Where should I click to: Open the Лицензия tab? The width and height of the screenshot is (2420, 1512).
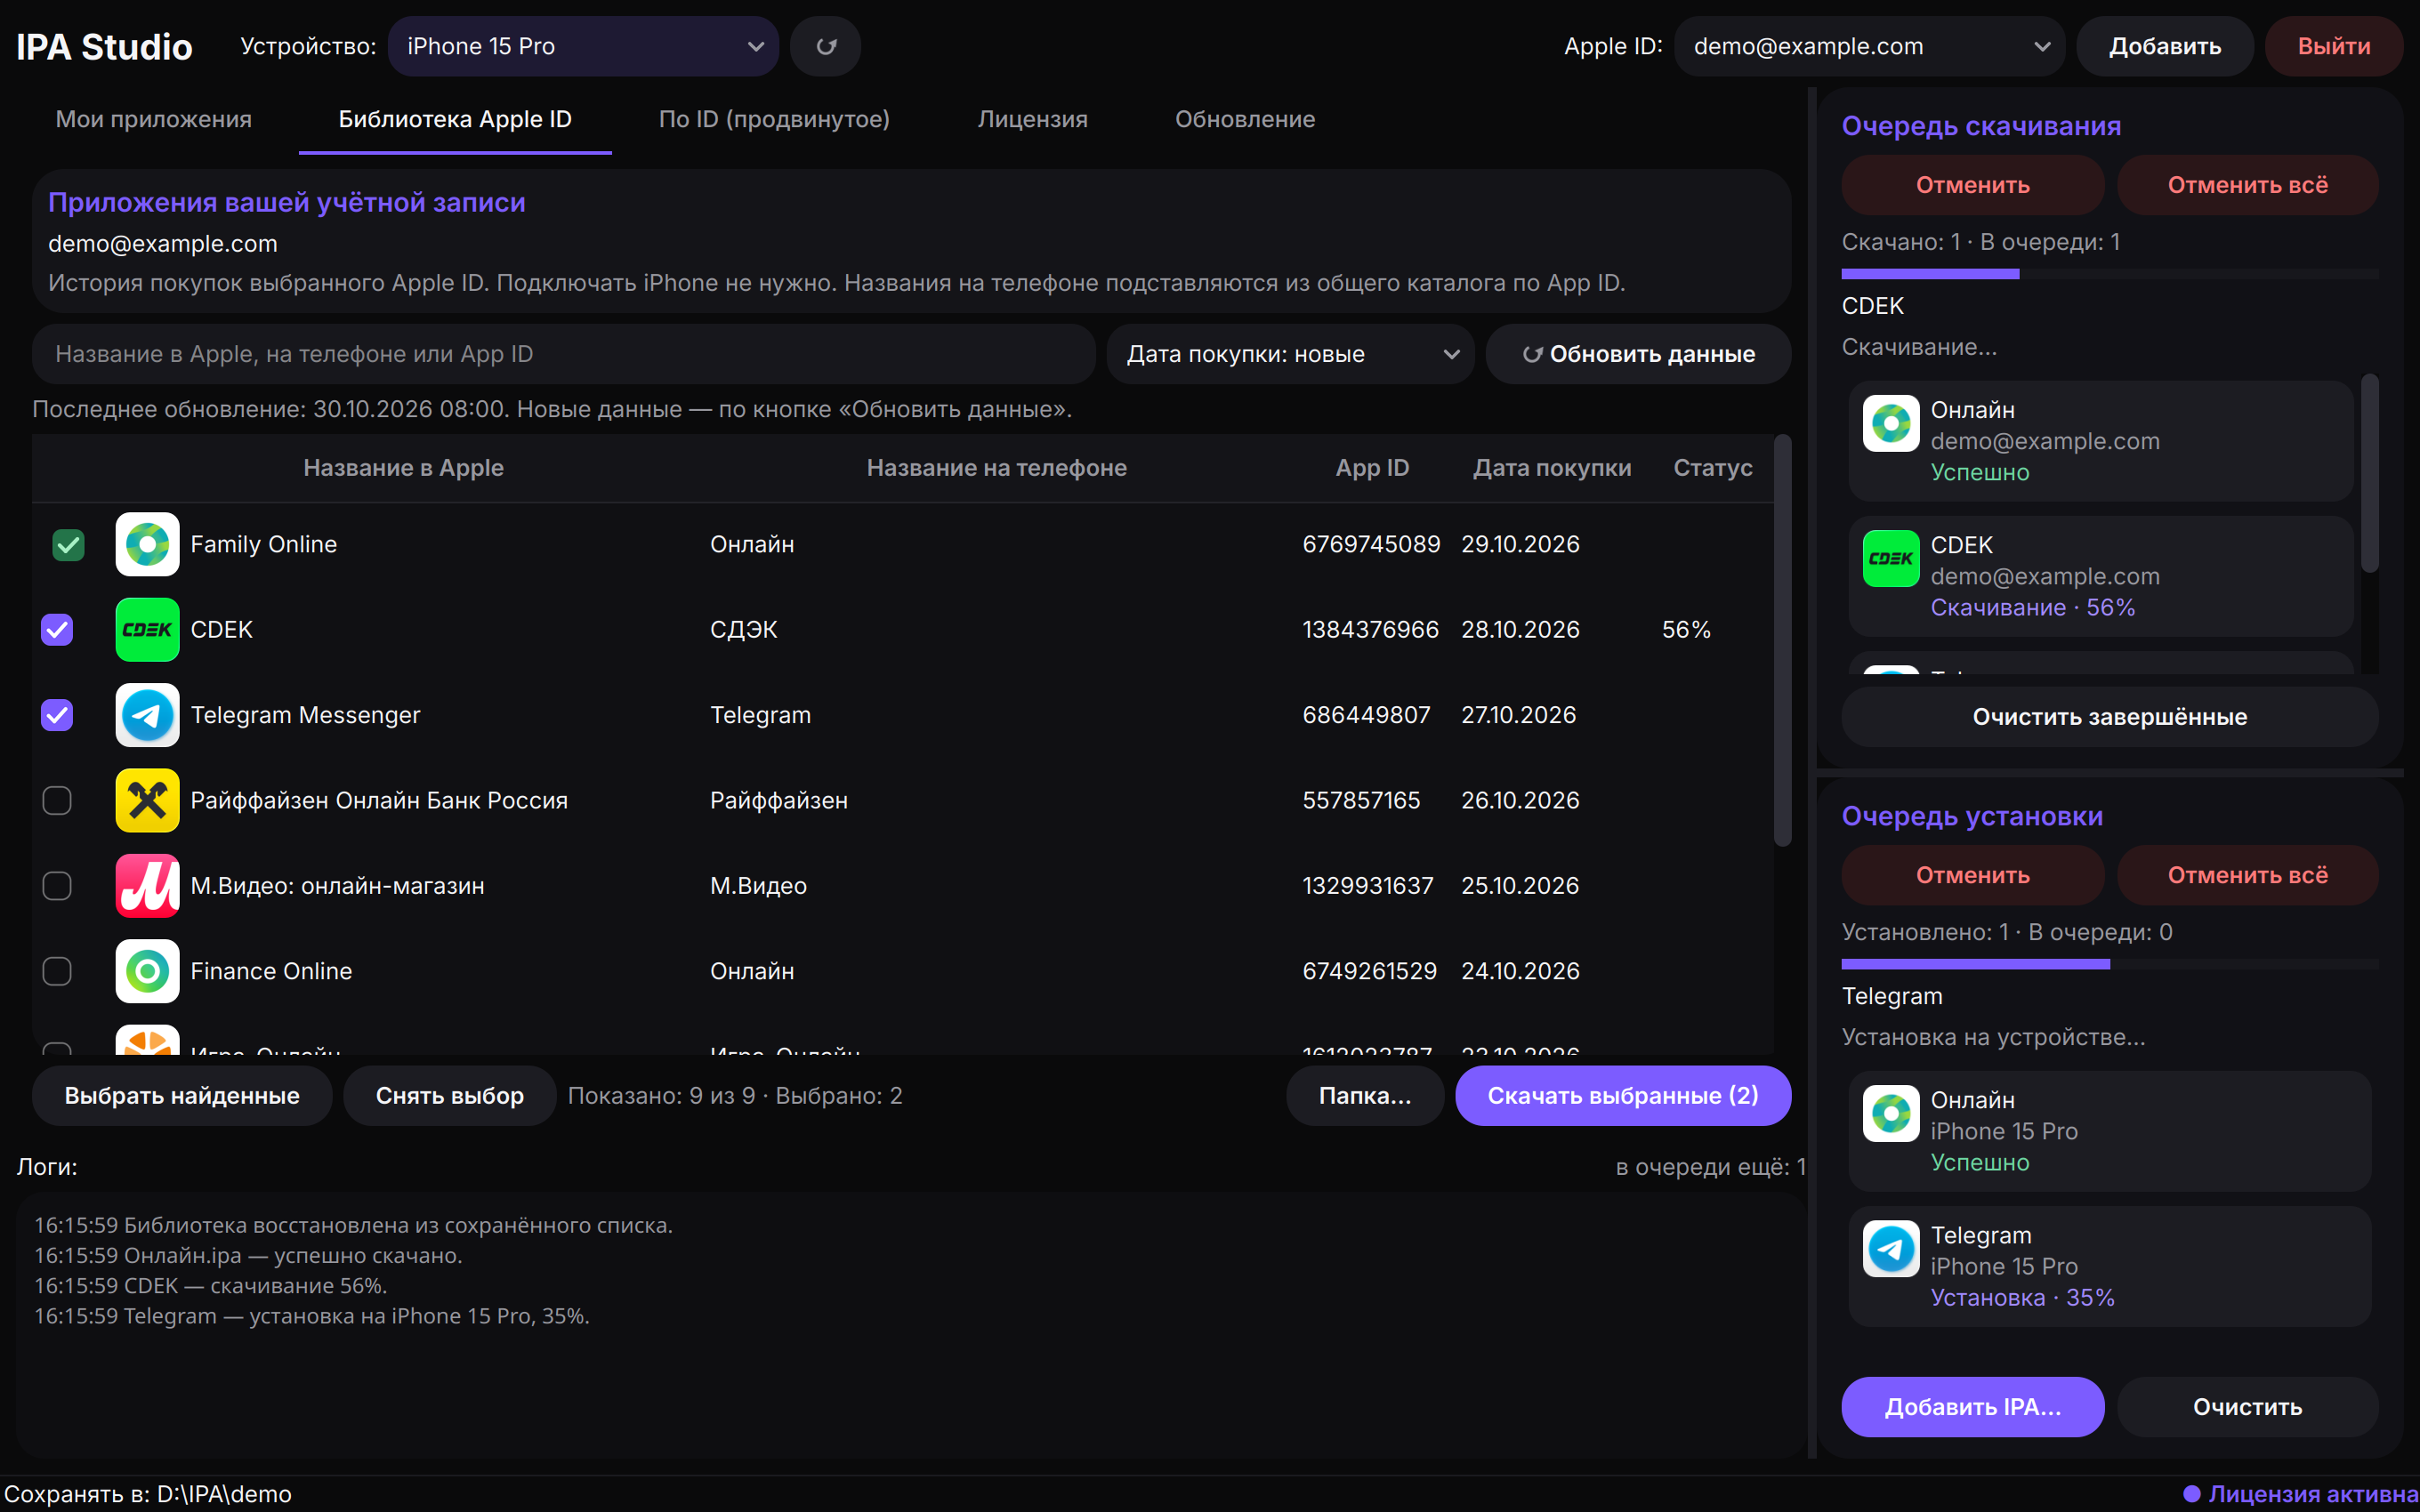click(1032, 119)
